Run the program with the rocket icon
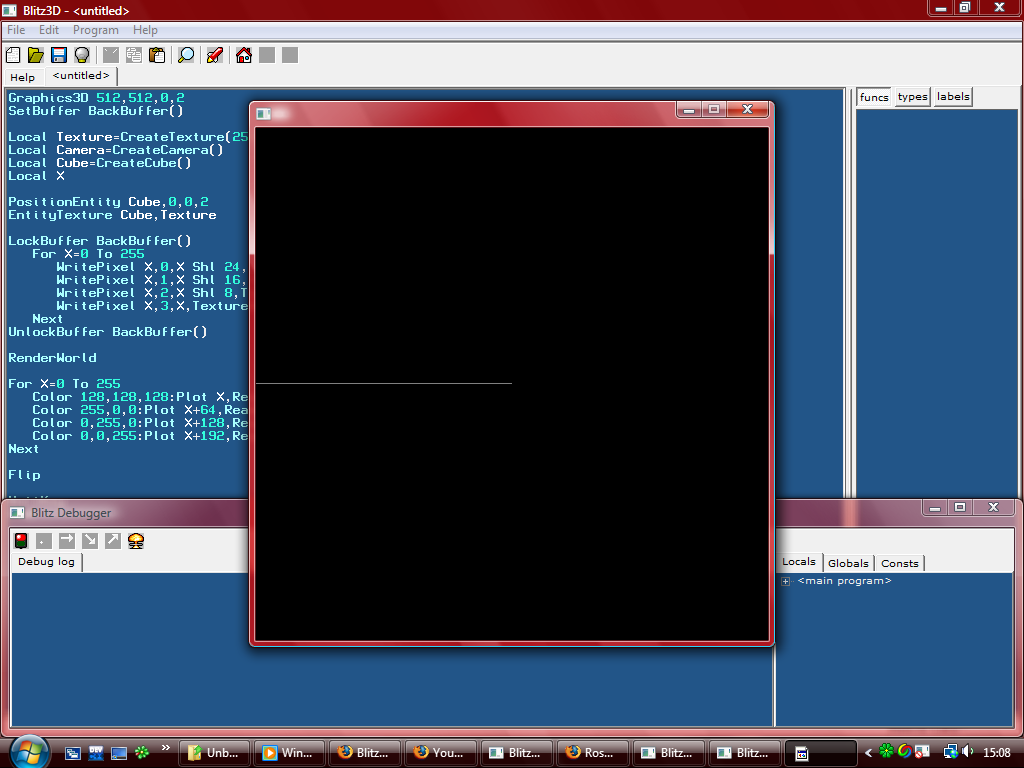This screenshot has height=768, width=1024. point(214,55)
